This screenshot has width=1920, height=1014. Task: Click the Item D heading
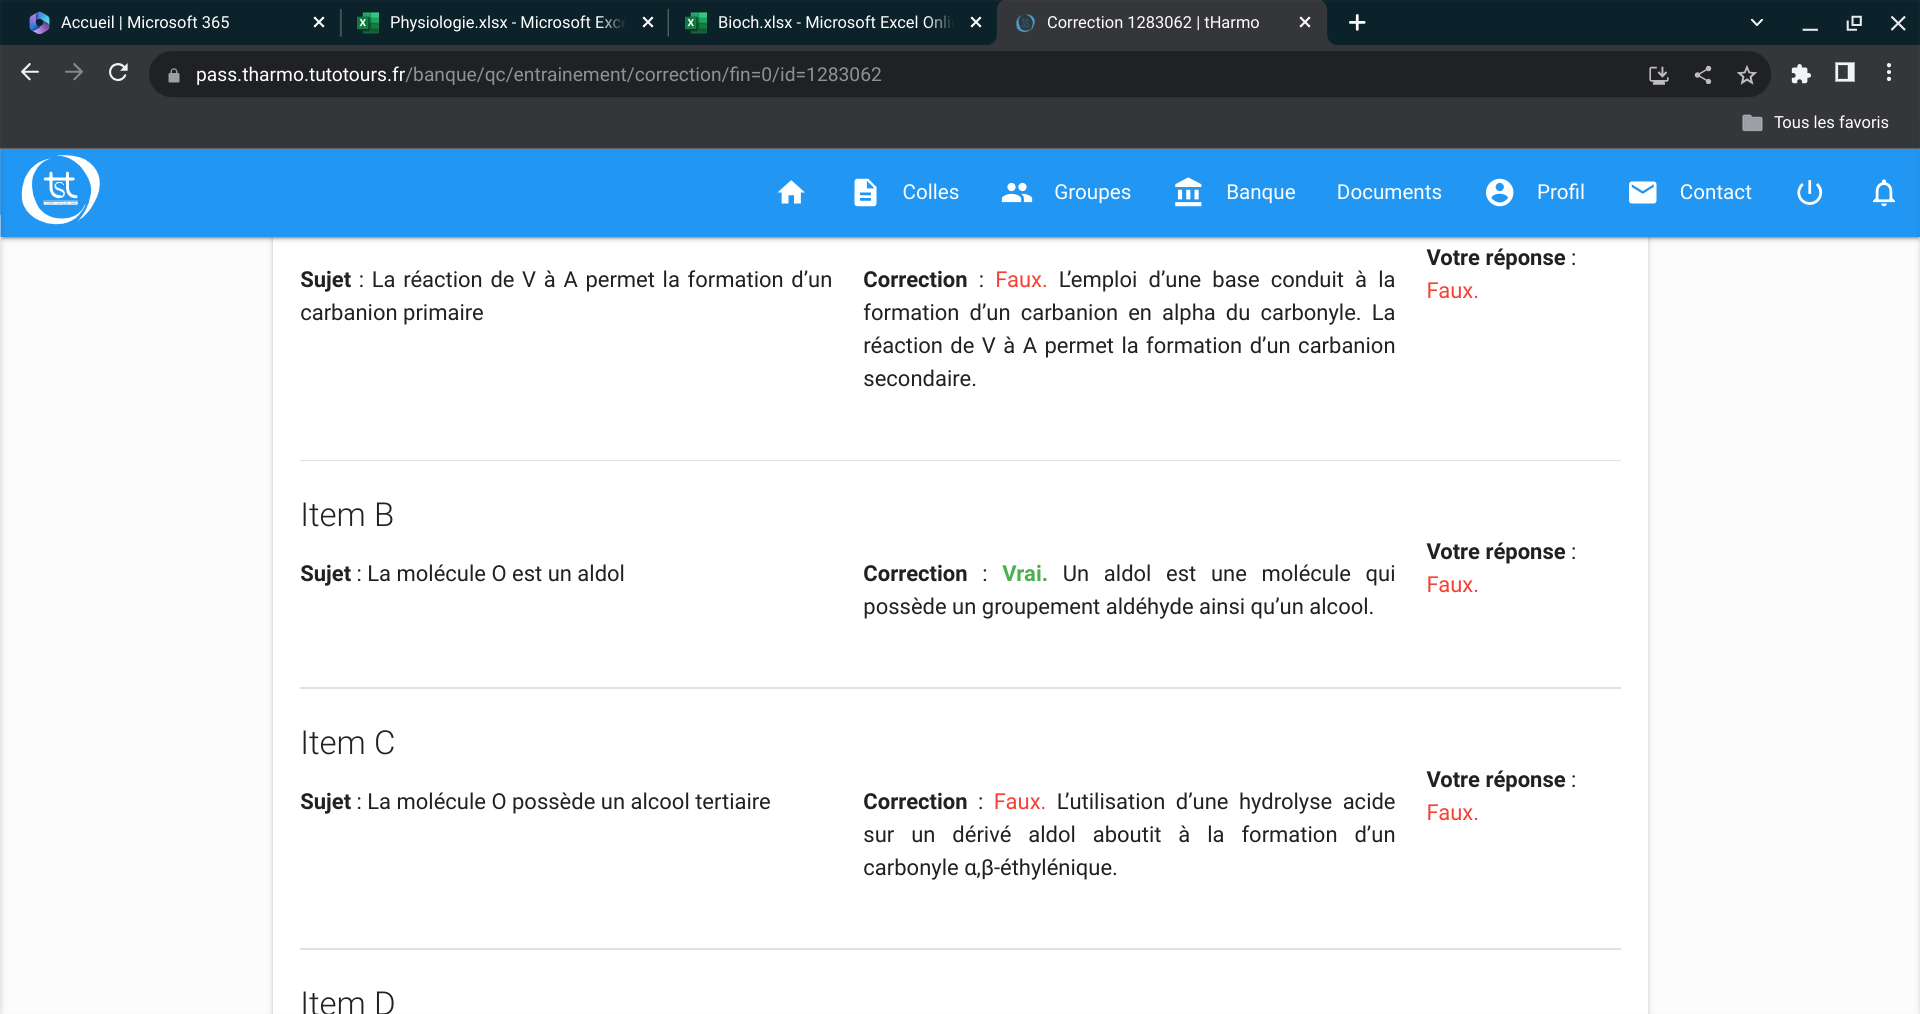[348, 1000]
